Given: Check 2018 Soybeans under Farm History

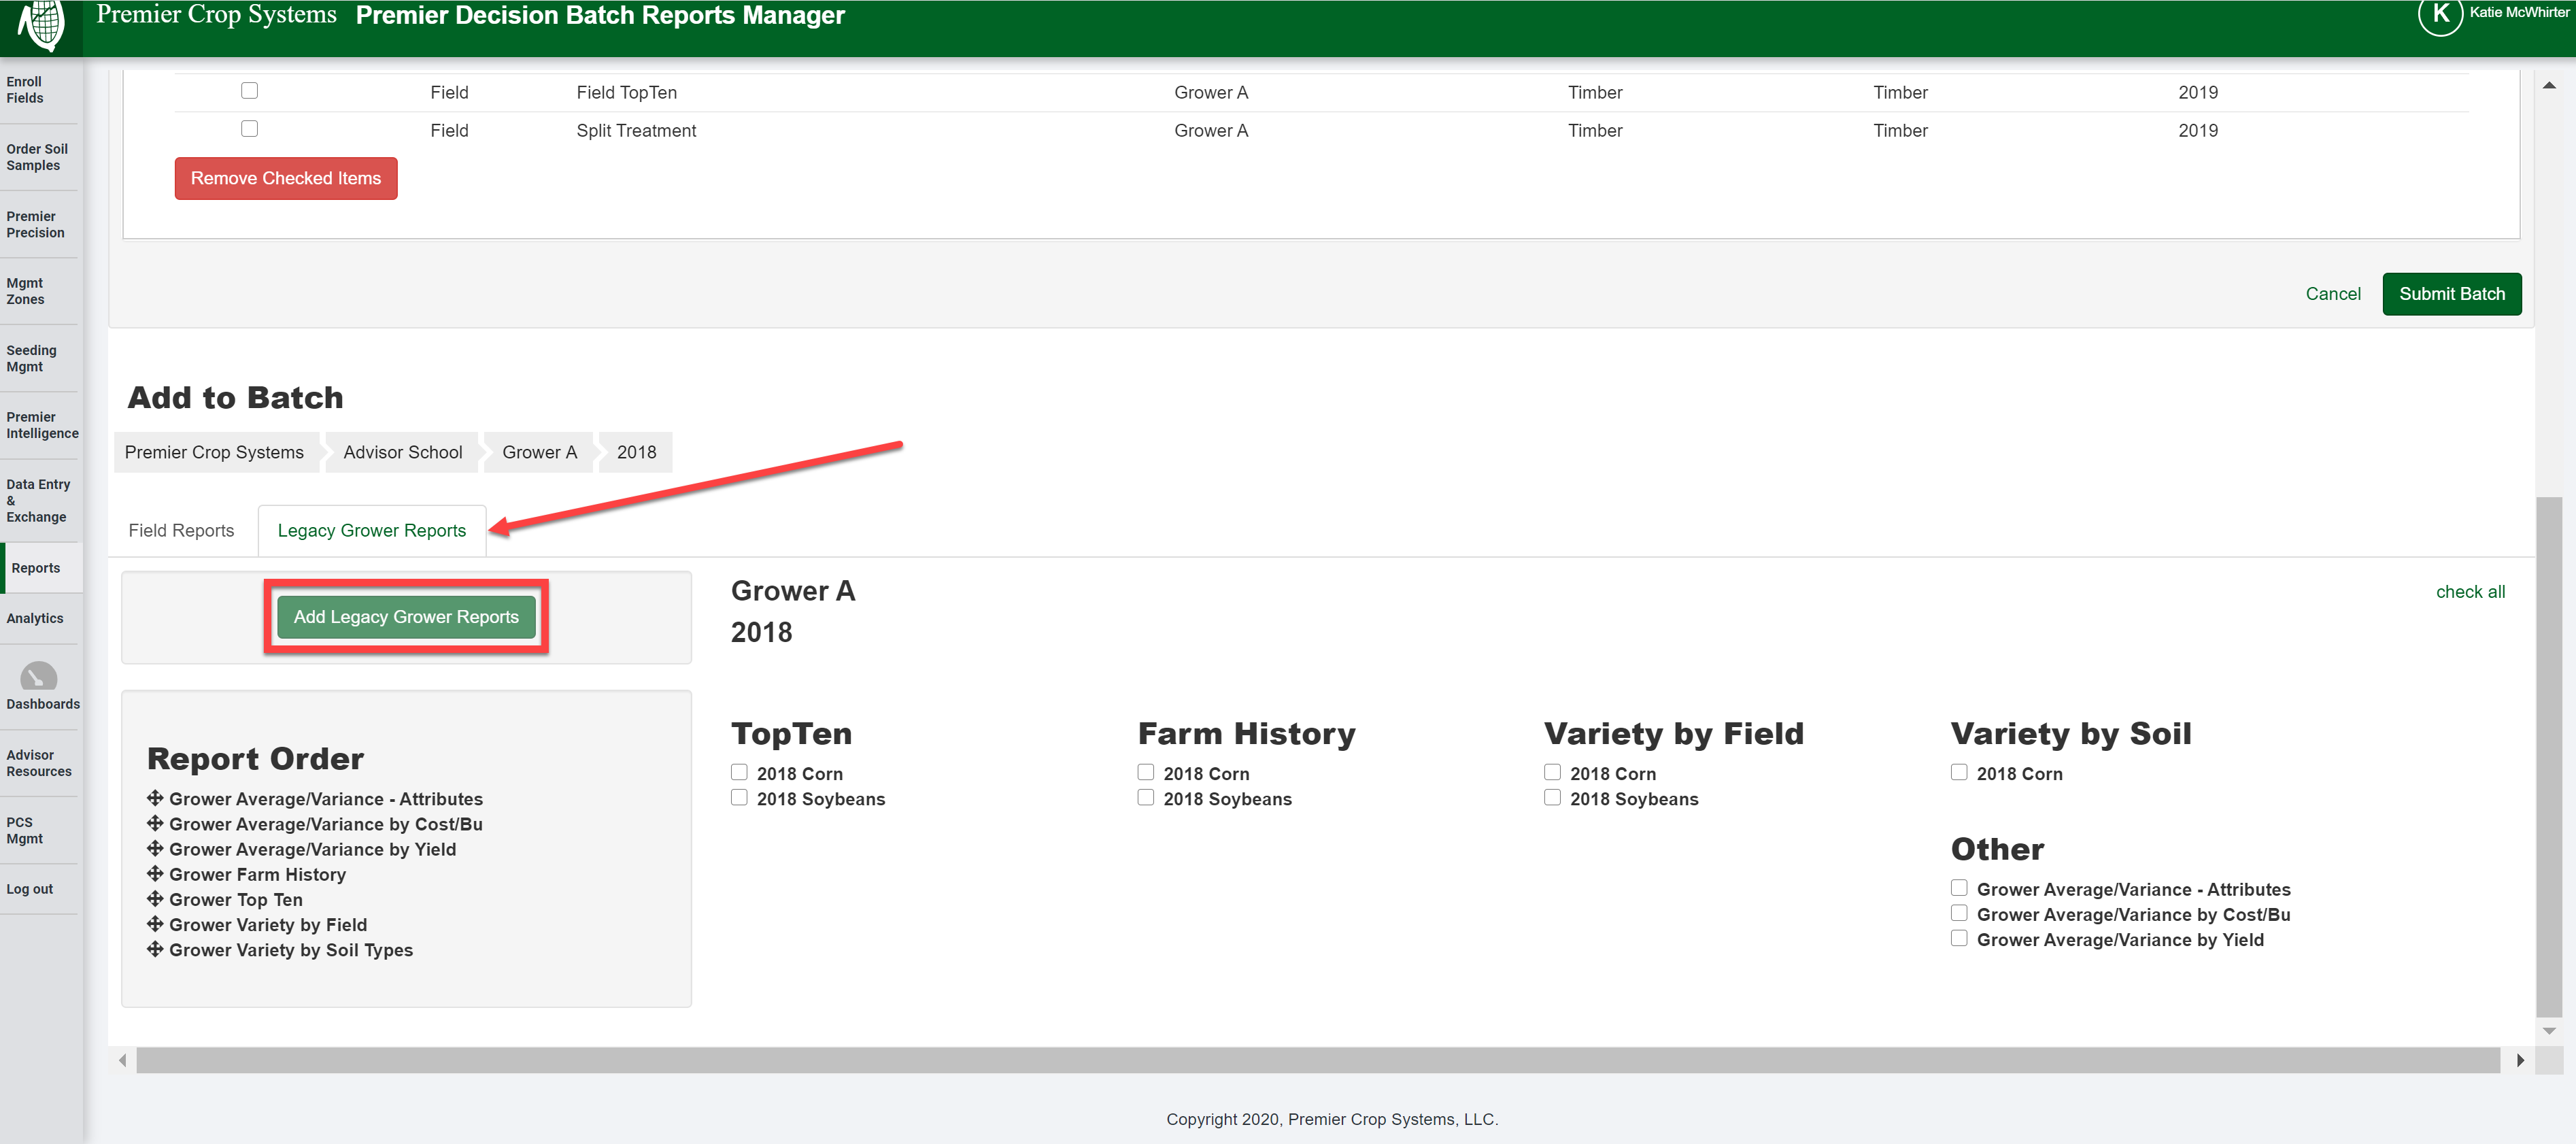Looking at the screenshot, I should (x=1145, y=797).
